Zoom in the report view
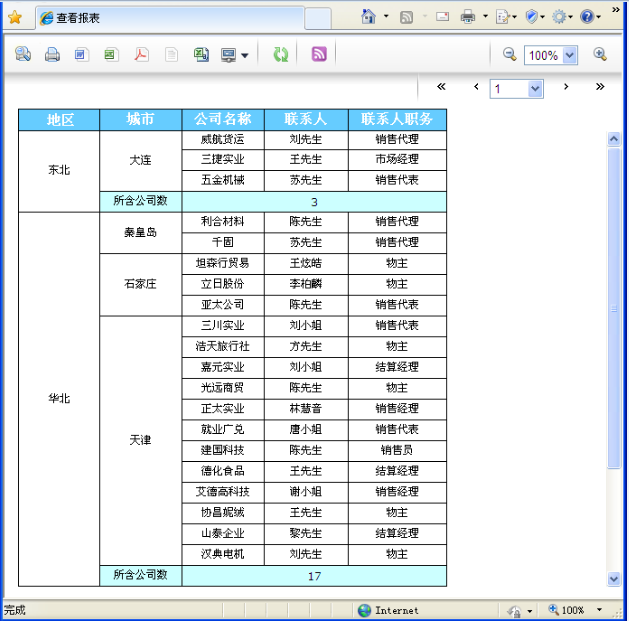Viewport: 629px width, 621px height. tap(600, 54)
